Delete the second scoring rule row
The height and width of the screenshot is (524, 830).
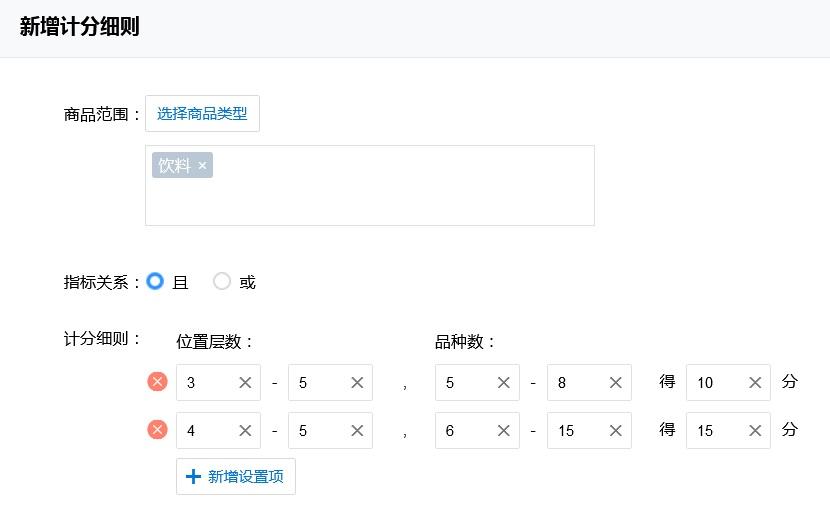click(x=157, y=429)
